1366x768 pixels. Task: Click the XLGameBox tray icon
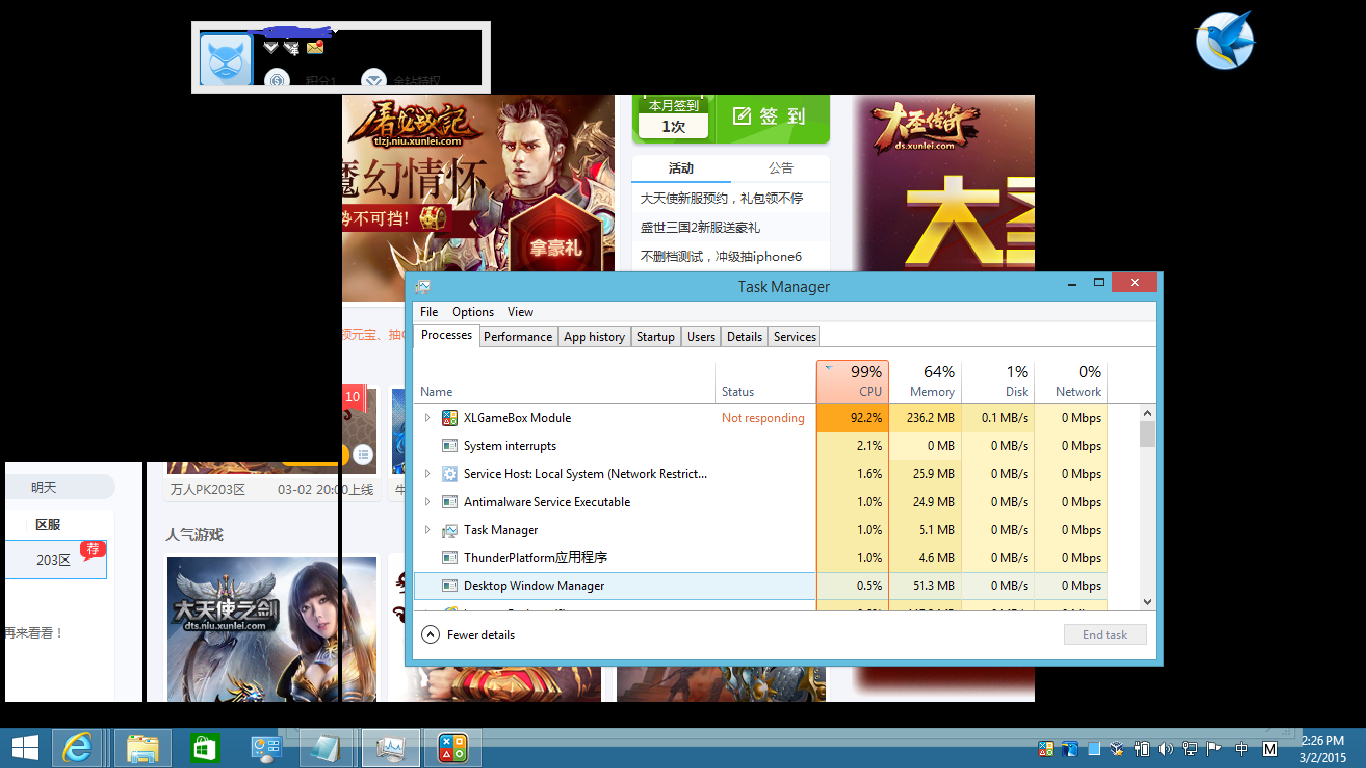[x=1046, y=748]
